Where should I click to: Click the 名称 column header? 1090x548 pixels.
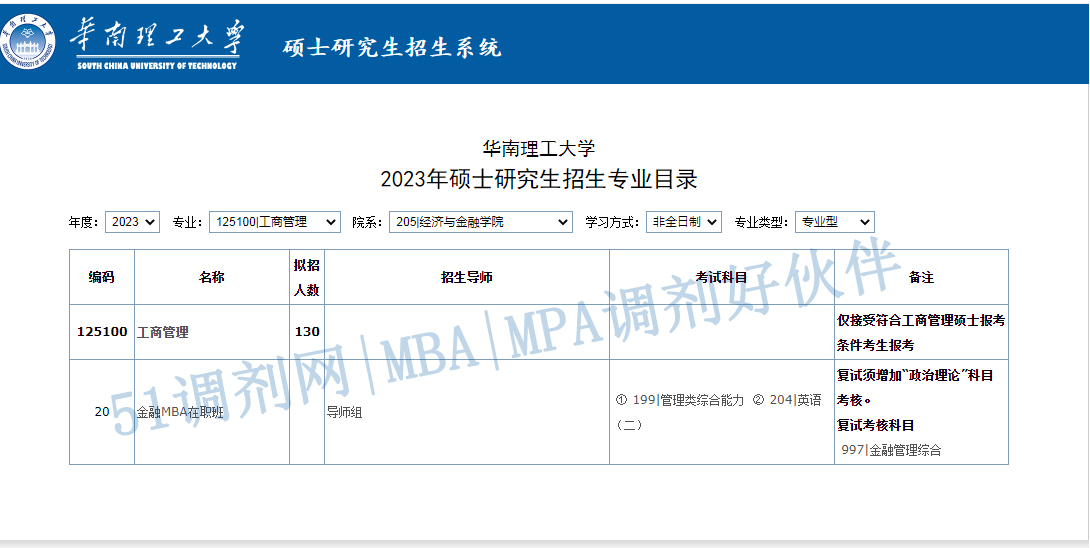212,277
